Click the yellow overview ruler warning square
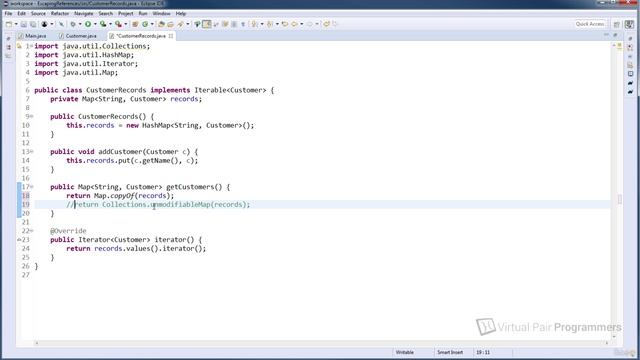The image size is (640, 360). coord(619,45)
